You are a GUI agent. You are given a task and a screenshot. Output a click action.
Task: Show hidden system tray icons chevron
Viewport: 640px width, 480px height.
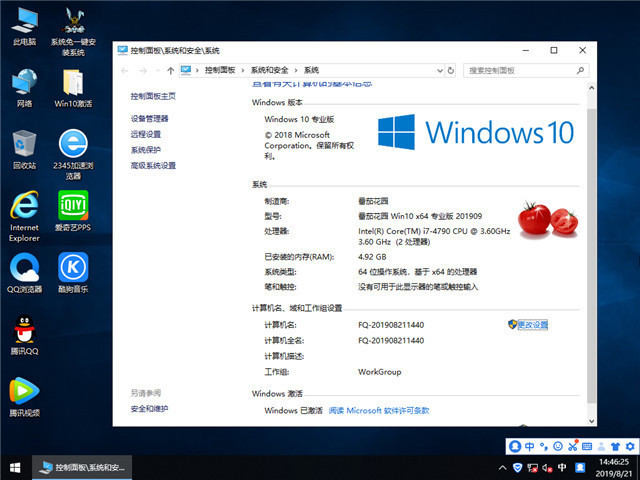501,467
